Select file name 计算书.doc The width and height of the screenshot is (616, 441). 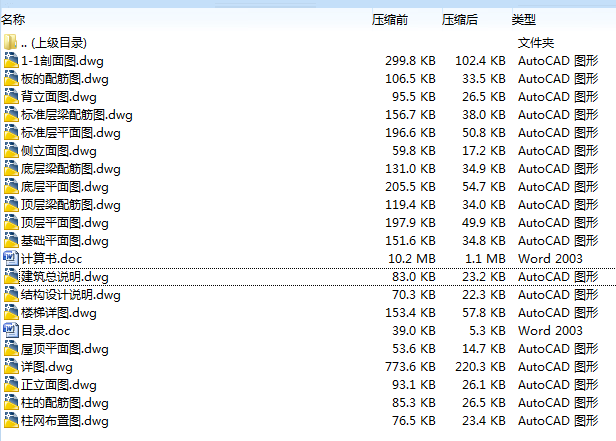(51, 259)
